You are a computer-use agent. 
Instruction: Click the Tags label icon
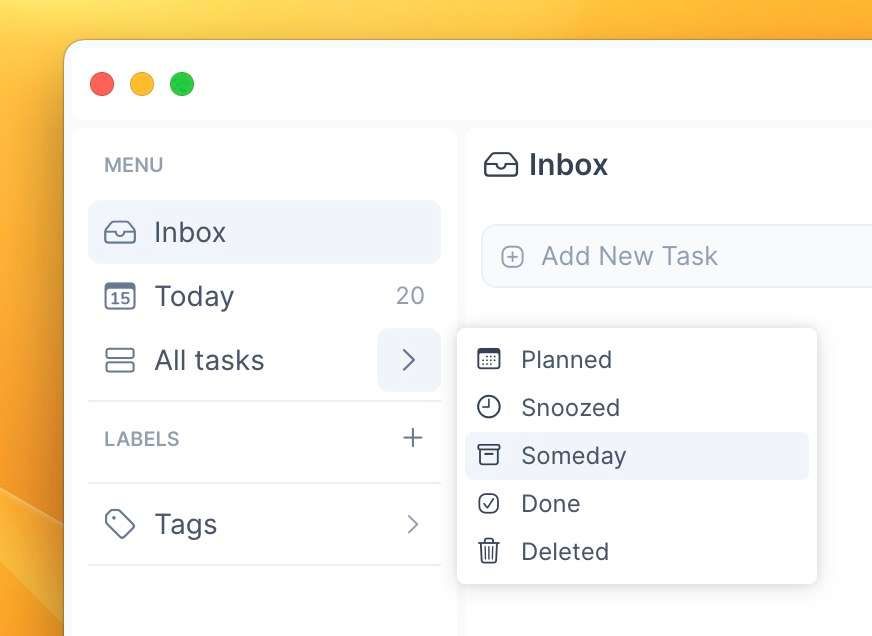click(120, 524)
